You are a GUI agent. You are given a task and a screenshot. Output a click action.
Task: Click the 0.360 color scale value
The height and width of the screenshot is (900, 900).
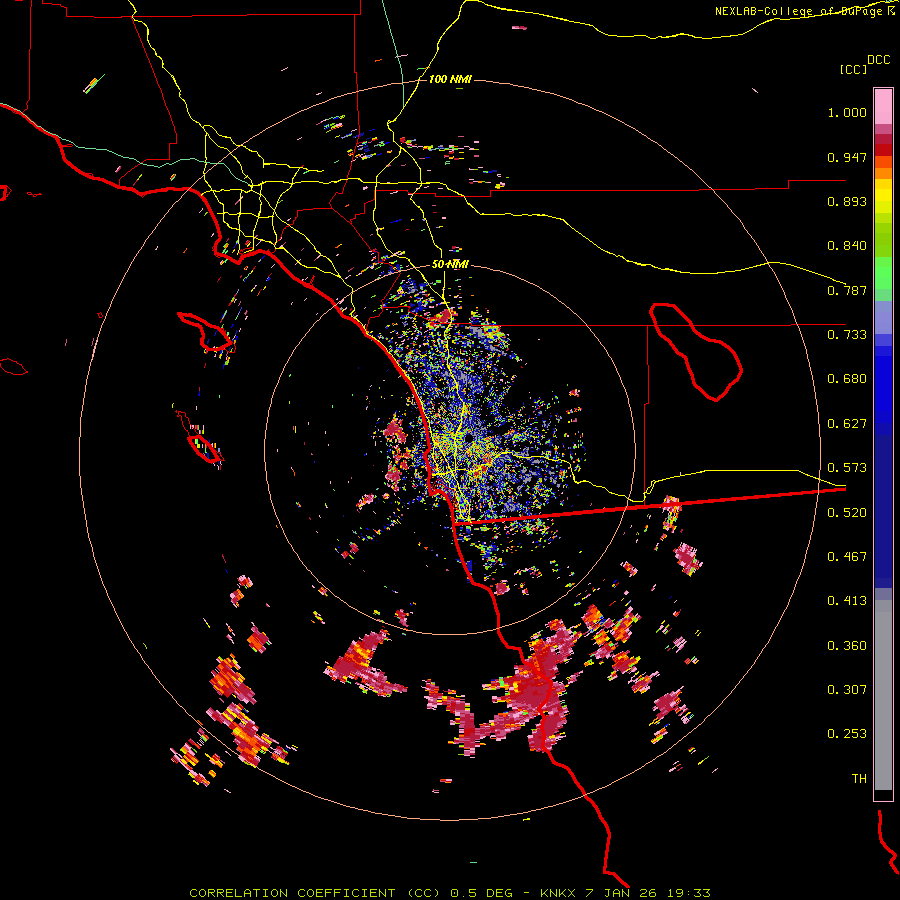point(847,646)
